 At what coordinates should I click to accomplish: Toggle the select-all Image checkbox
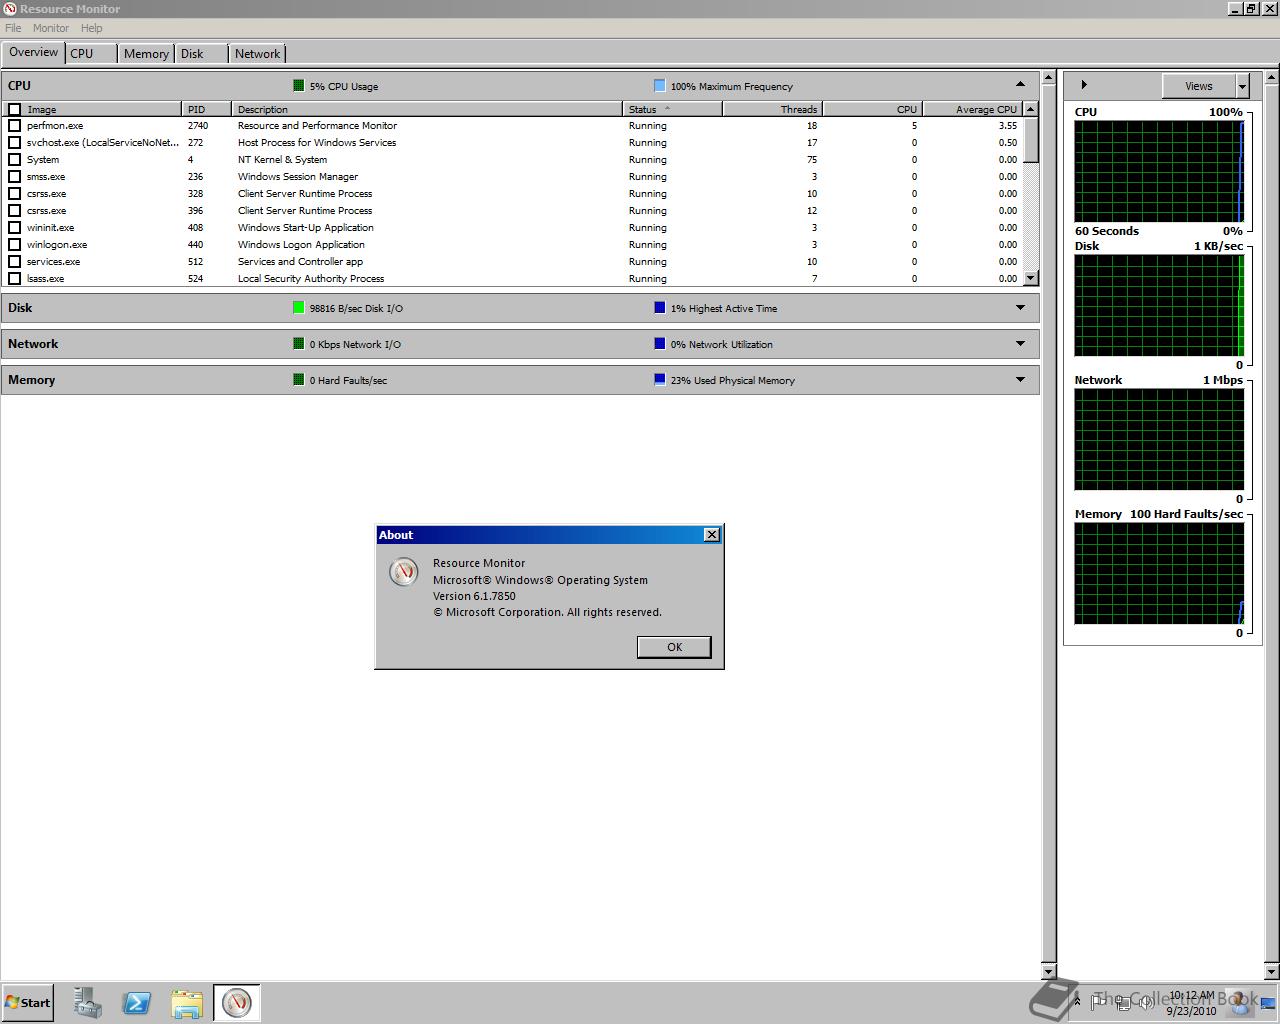tap(14, 109)
